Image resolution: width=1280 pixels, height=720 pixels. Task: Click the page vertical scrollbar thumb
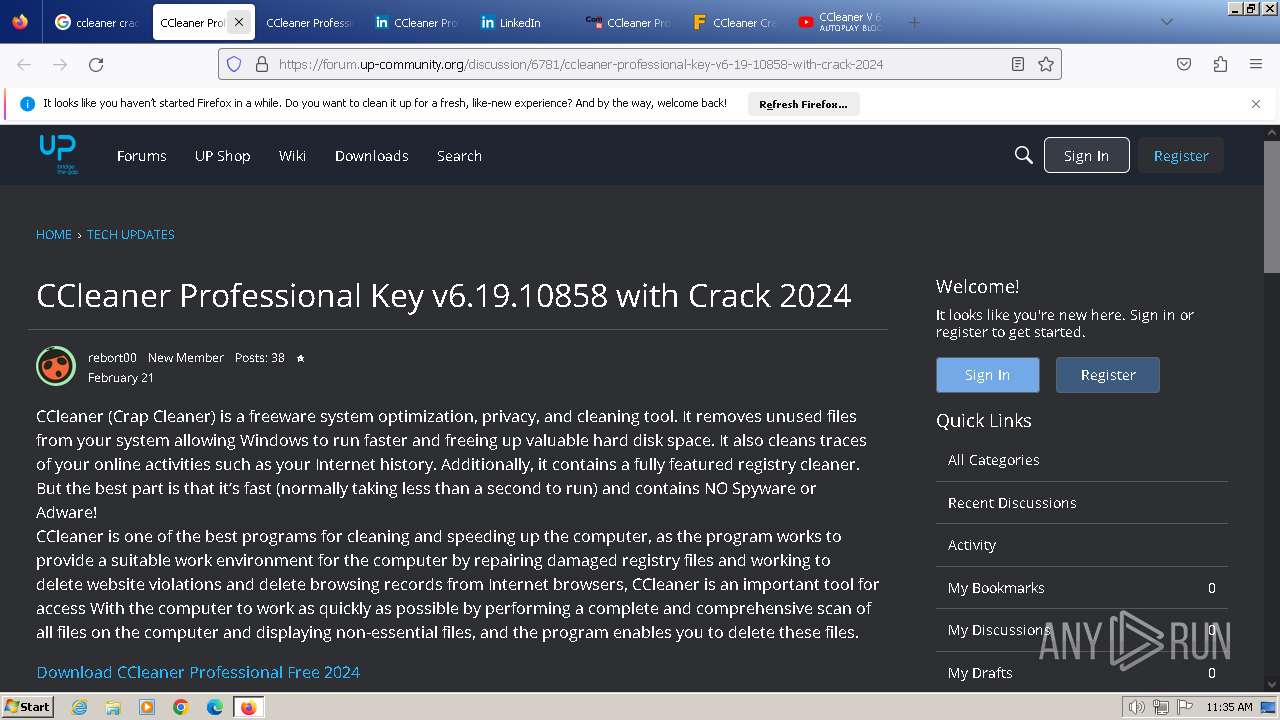1272,206
